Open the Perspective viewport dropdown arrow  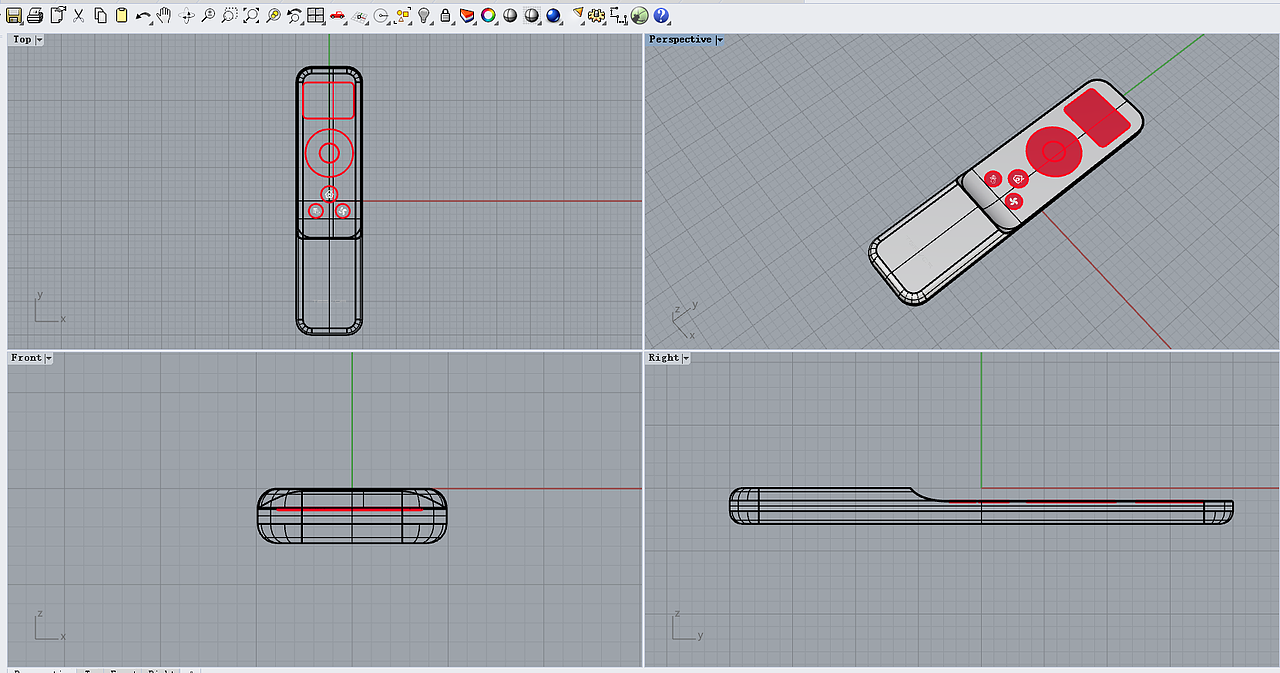pyautogui.click(x=719, y=40)
